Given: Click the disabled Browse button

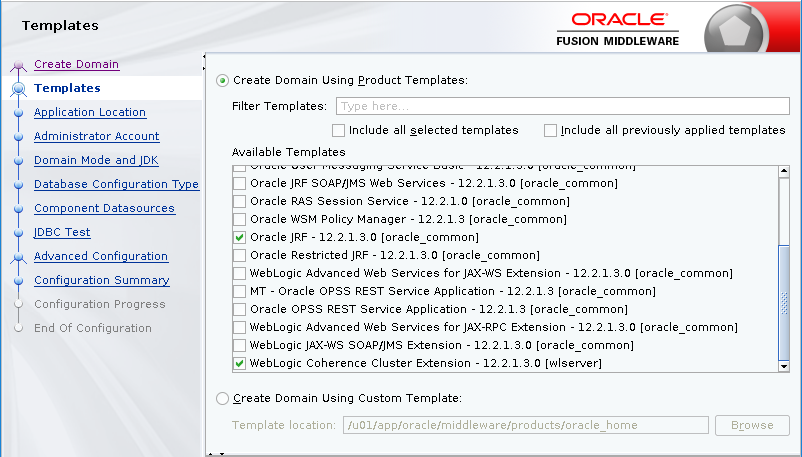Looking at the screenshot, I should click(x=751, y=425).
